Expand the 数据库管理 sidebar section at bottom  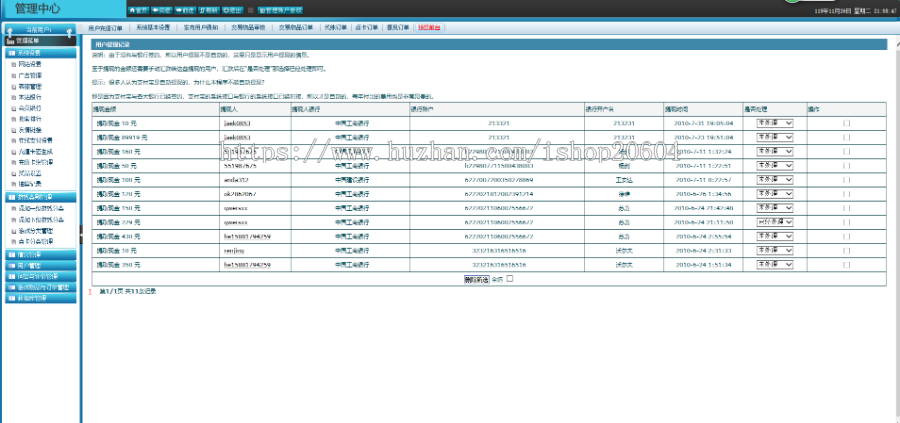40,298
